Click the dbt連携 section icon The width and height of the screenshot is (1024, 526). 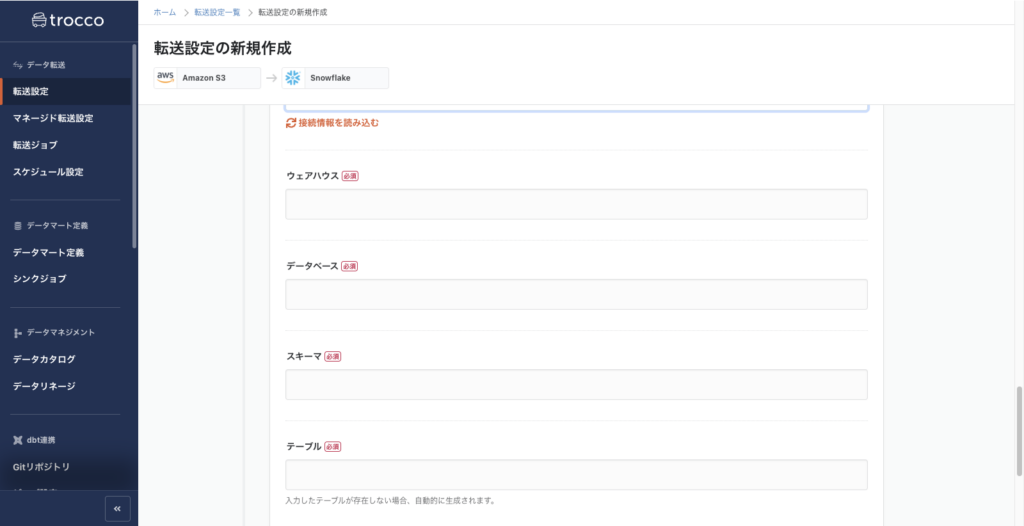click(17, 440)
